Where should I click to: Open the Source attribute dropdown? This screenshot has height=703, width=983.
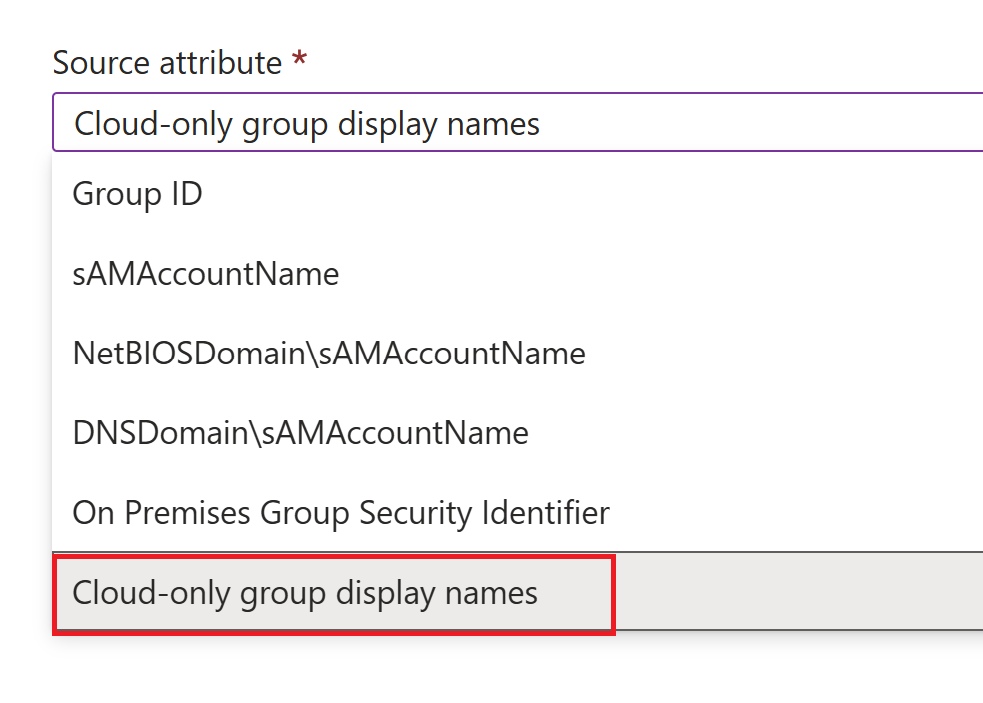(517, 124)
